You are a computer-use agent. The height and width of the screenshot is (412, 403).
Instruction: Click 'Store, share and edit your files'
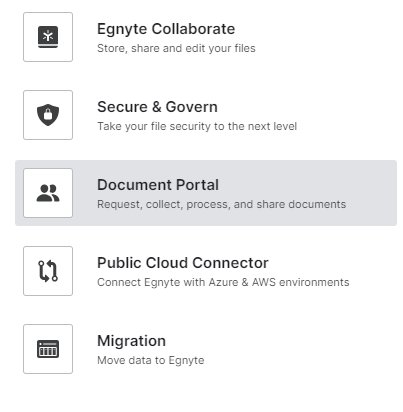176,48
